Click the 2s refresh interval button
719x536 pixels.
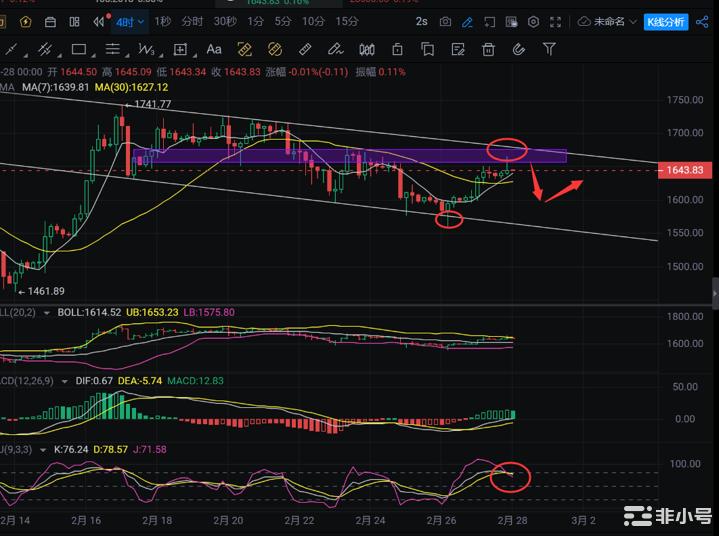pos(421,21)
